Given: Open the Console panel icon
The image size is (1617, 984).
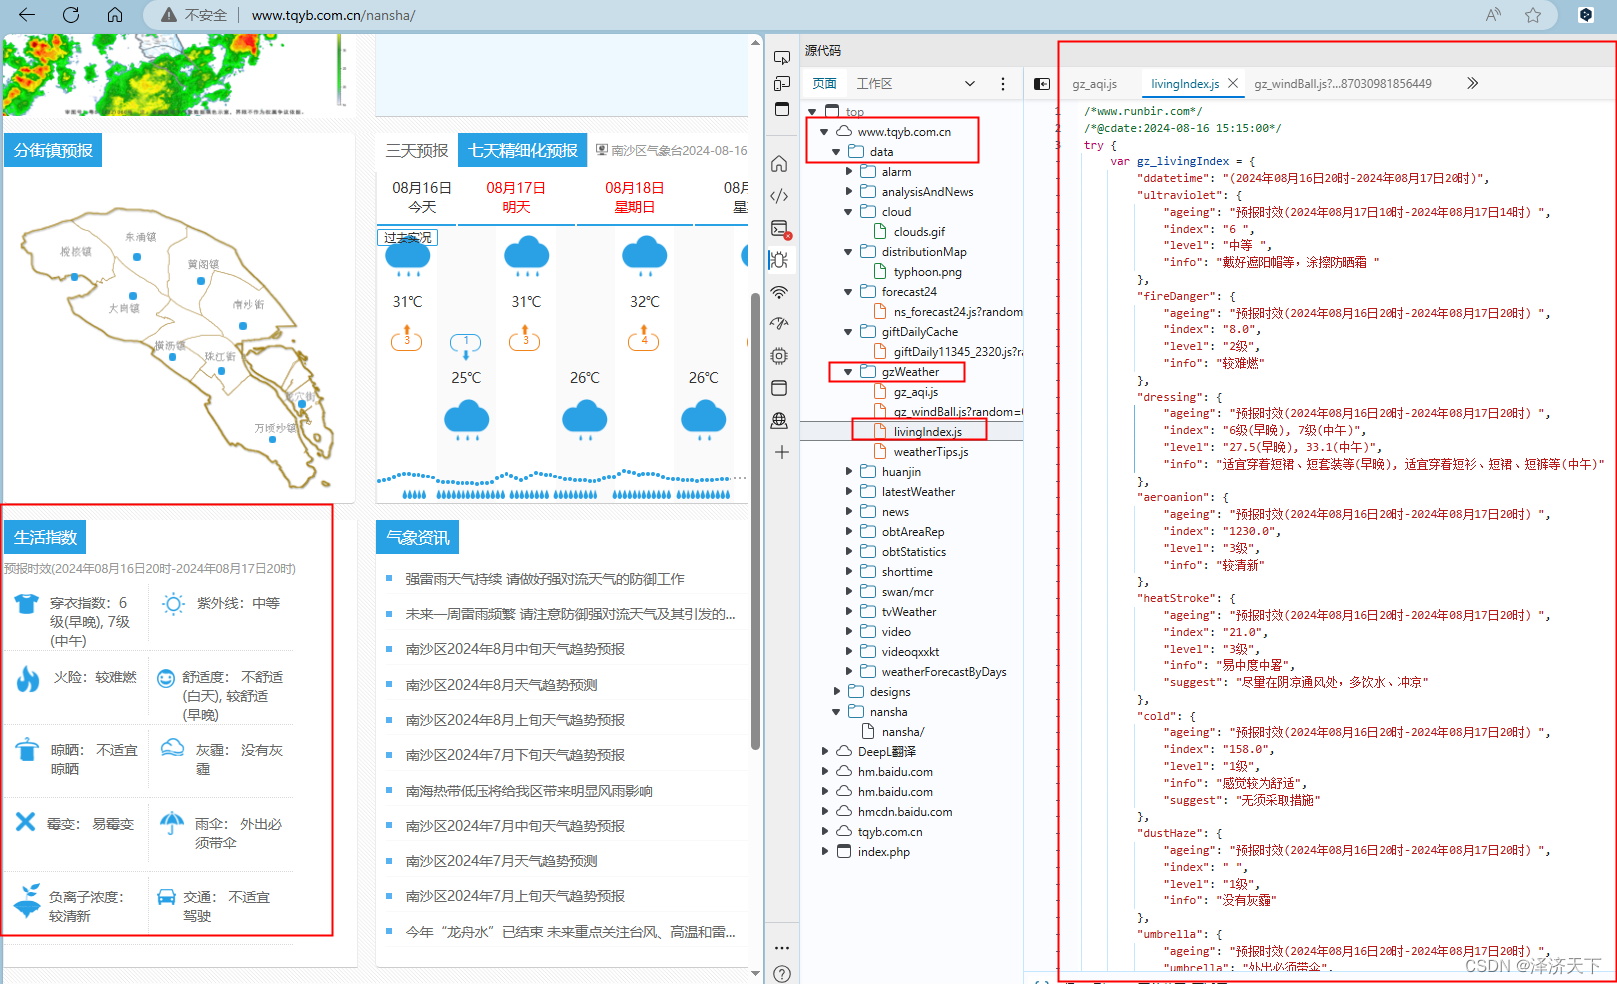Looking at the screenshot, I should [x=780, y=229].
